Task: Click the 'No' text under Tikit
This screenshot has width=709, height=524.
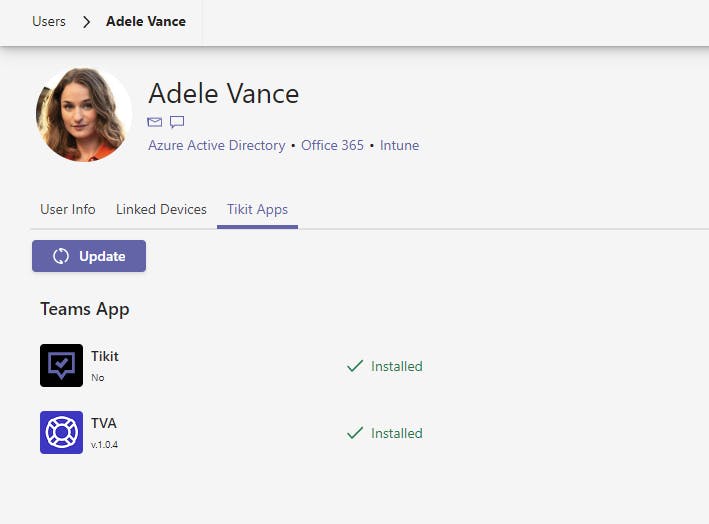Action: (98, 378)
